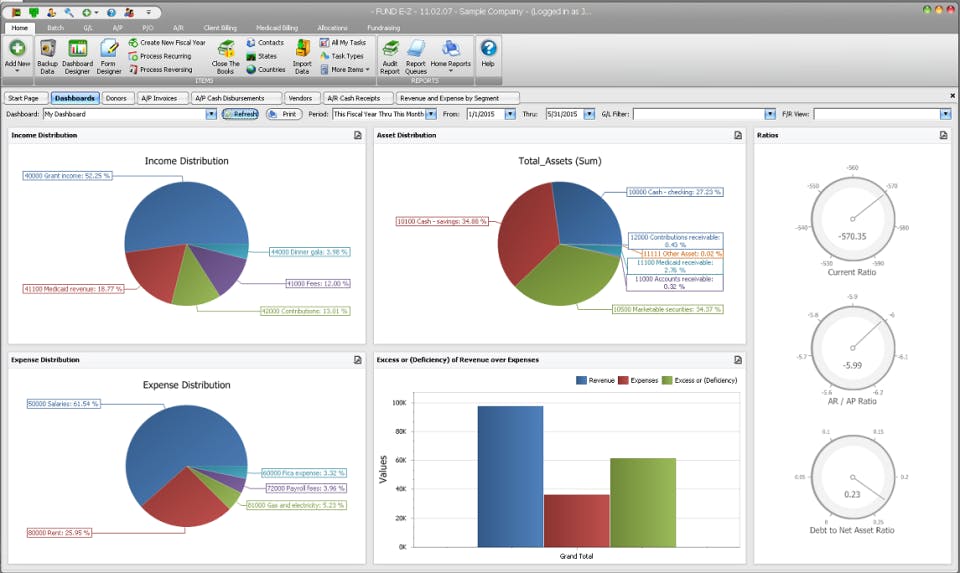This screenshot has height=573, width=960.
Task: Toggle the Expenses legend swatch in bar chart
Action: pos(623,380)
